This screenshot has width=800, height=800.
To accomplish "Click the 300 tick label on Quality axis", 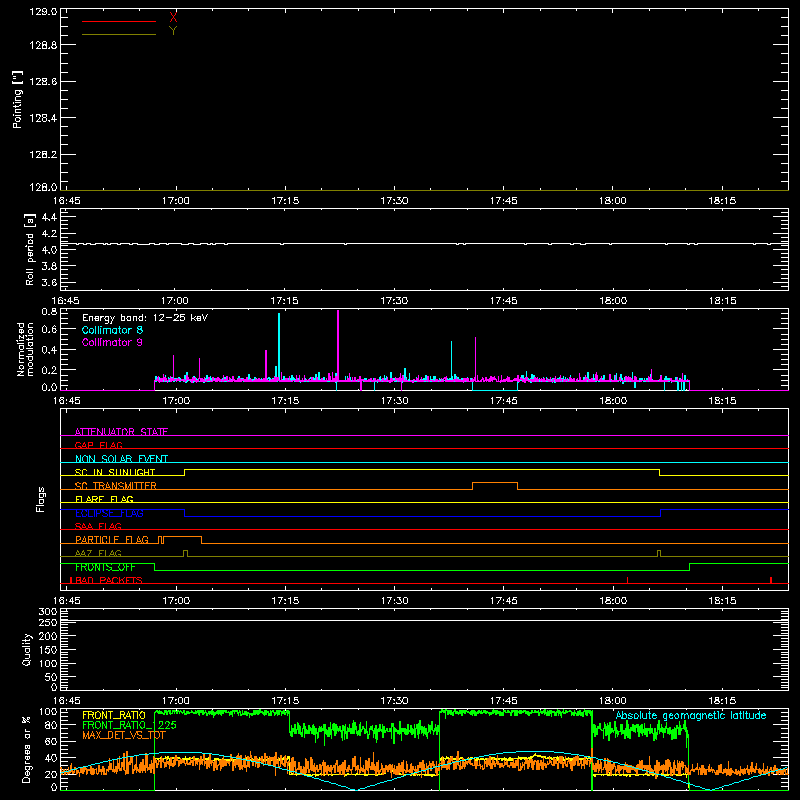I will pyautogui.click(x=48, y=612).
